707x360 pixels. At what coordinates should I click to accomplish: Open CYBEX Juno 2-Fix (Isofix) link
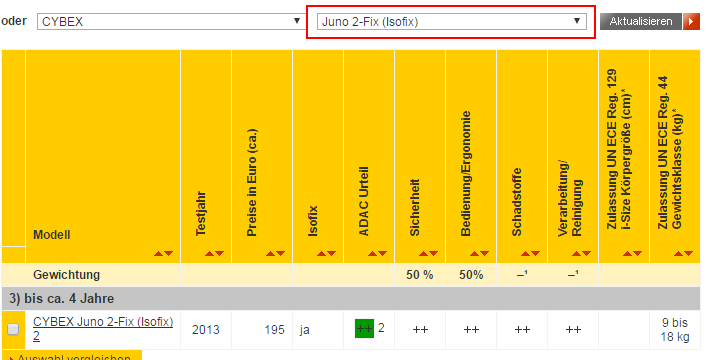pyautogui.click(x=103, y=329)
